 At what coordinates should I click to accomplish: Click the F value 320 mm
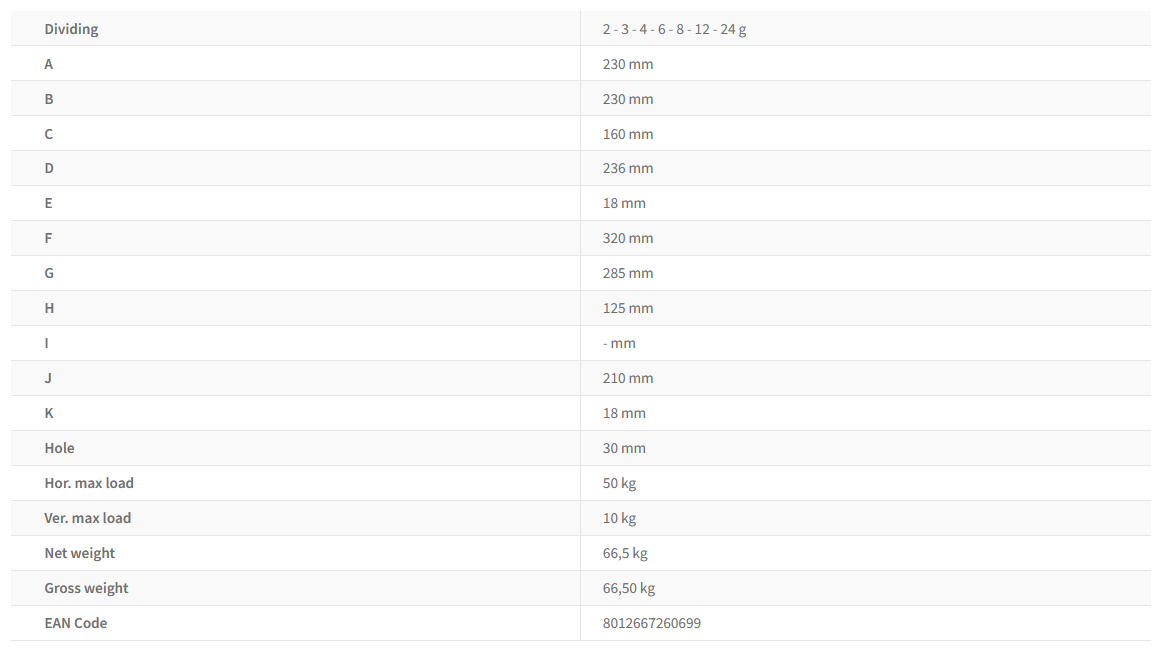[628, 238]
